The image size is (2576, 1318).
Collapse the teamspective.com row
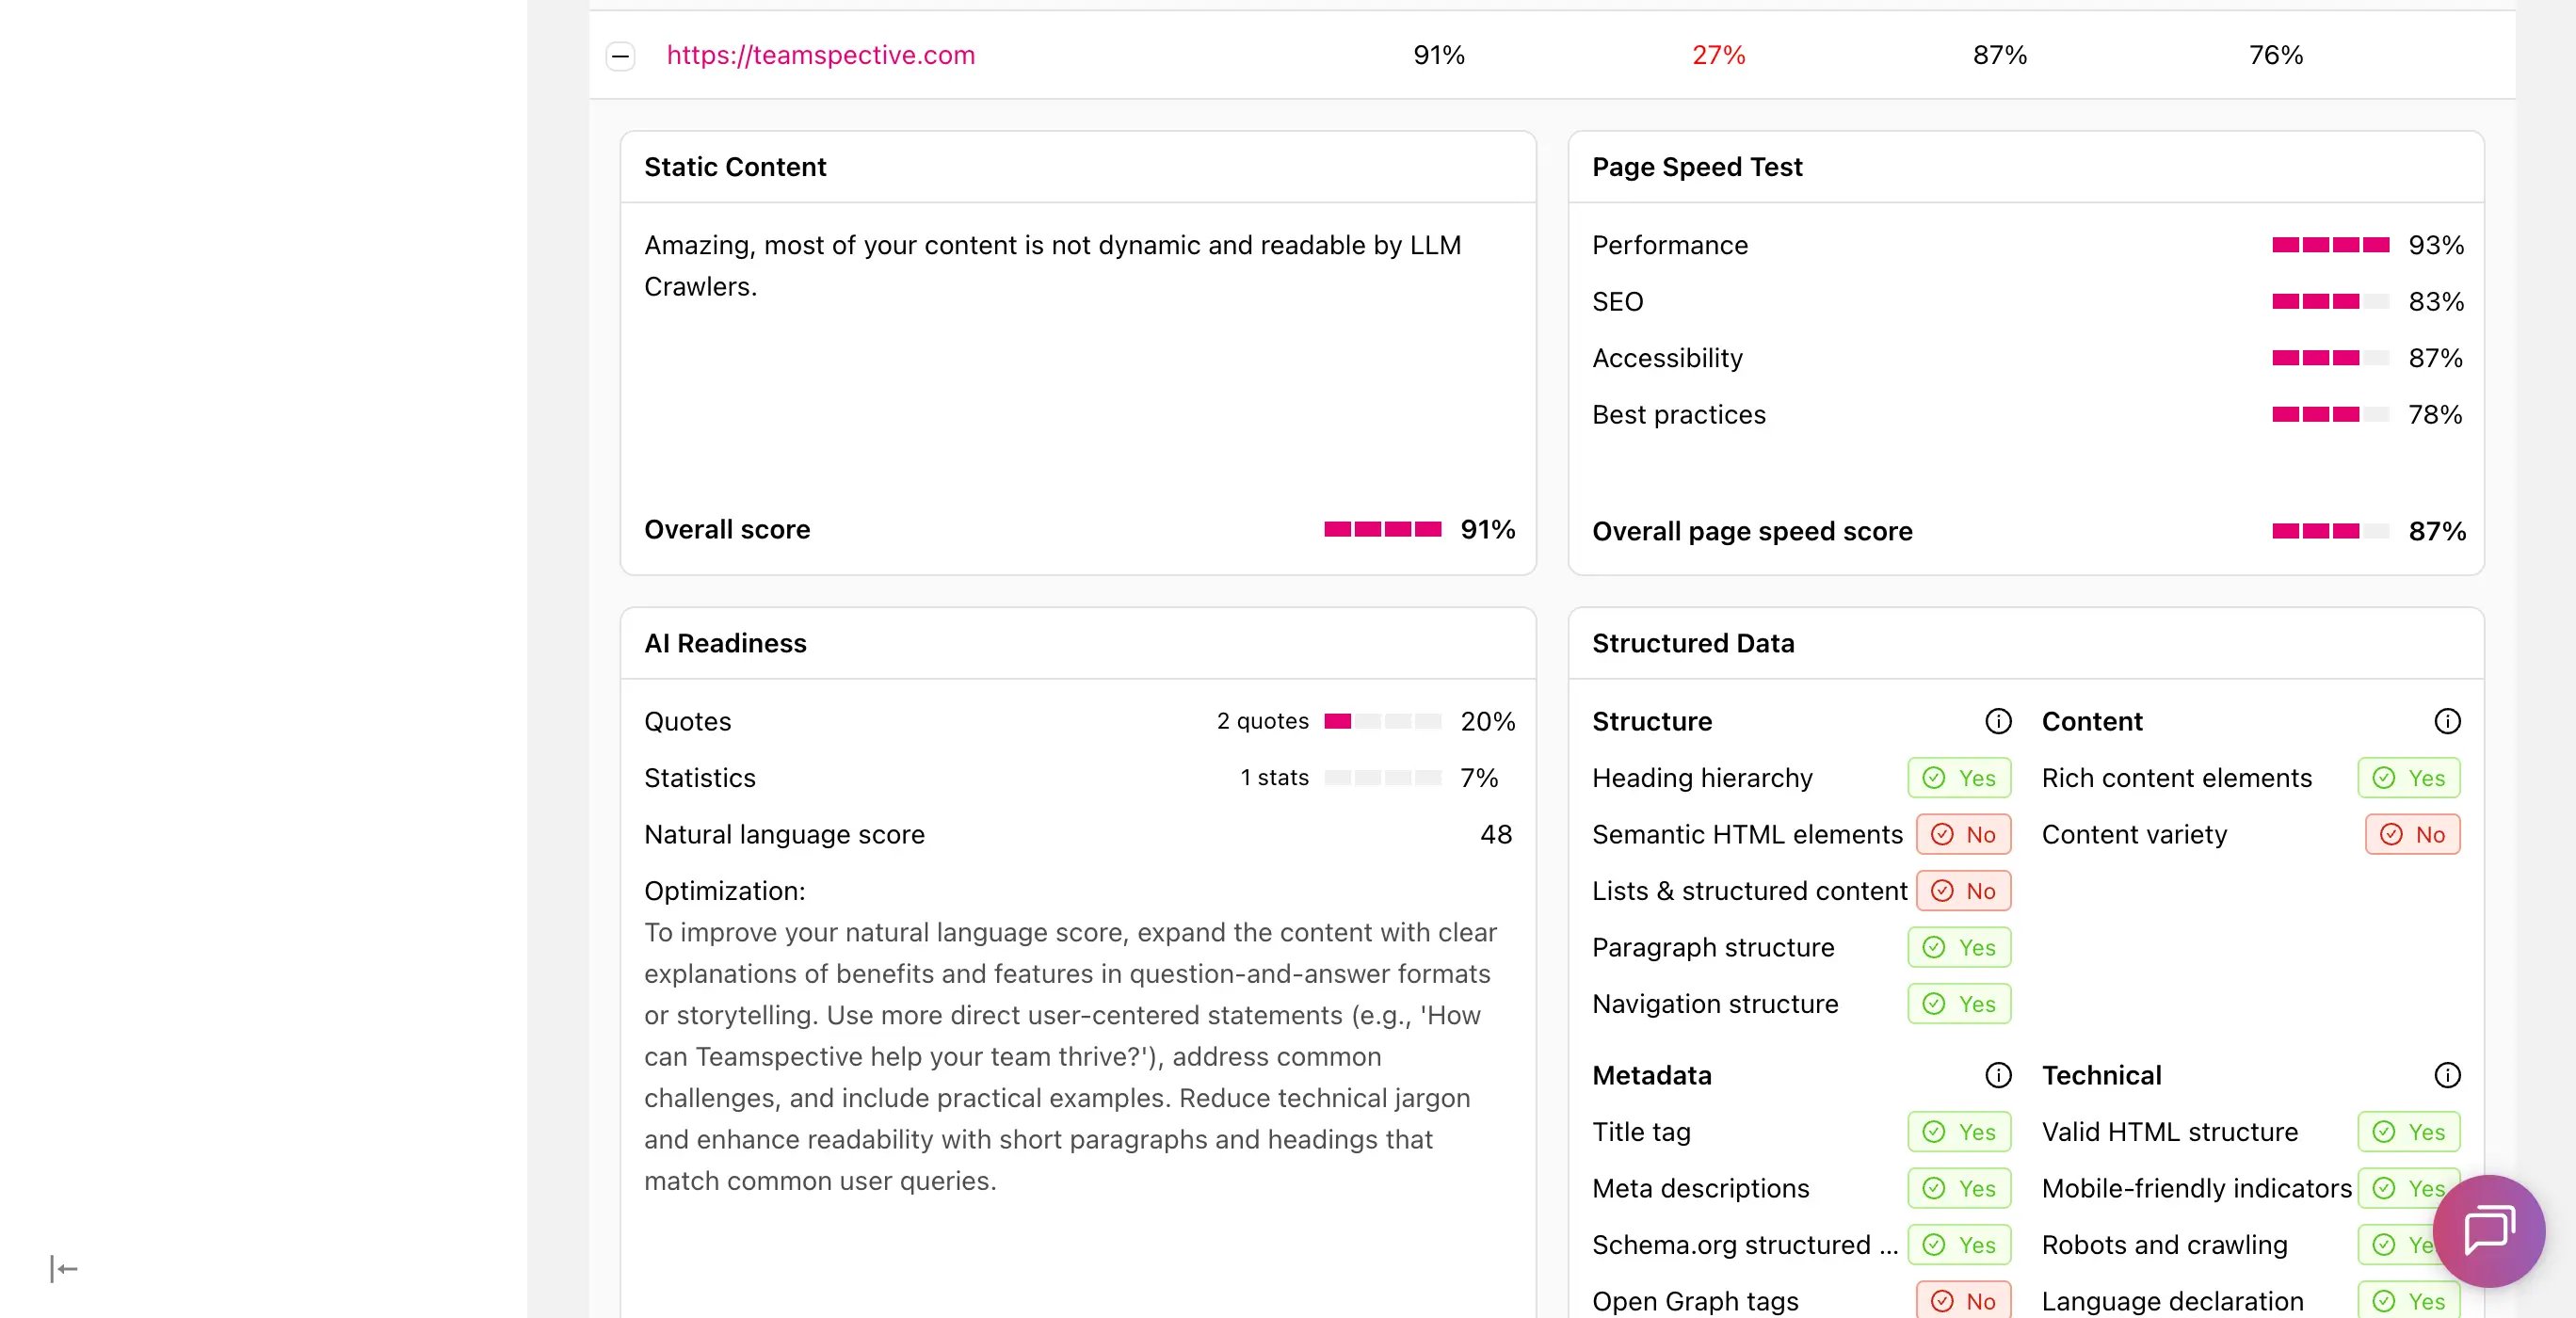(620, 56)
